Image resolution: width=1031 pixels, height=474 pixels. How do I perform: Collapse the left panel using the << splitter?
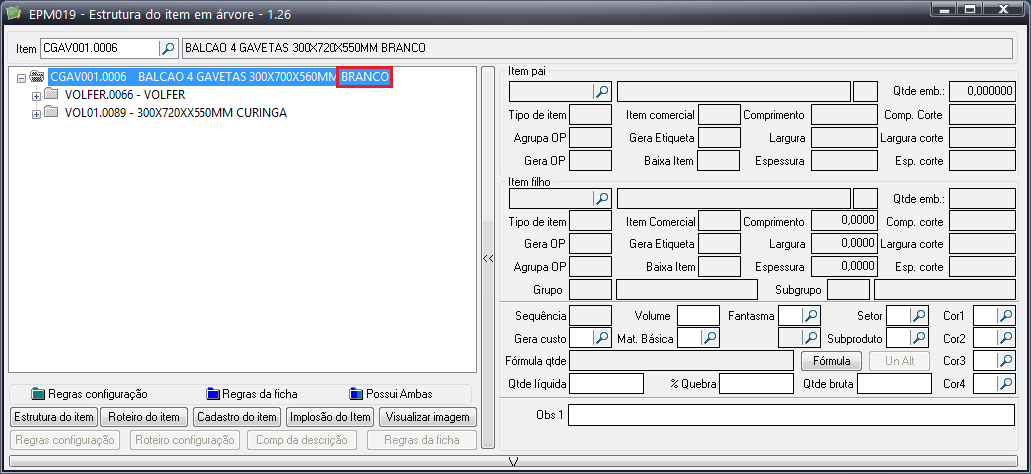pyautogui.click(x=488, y=258)
